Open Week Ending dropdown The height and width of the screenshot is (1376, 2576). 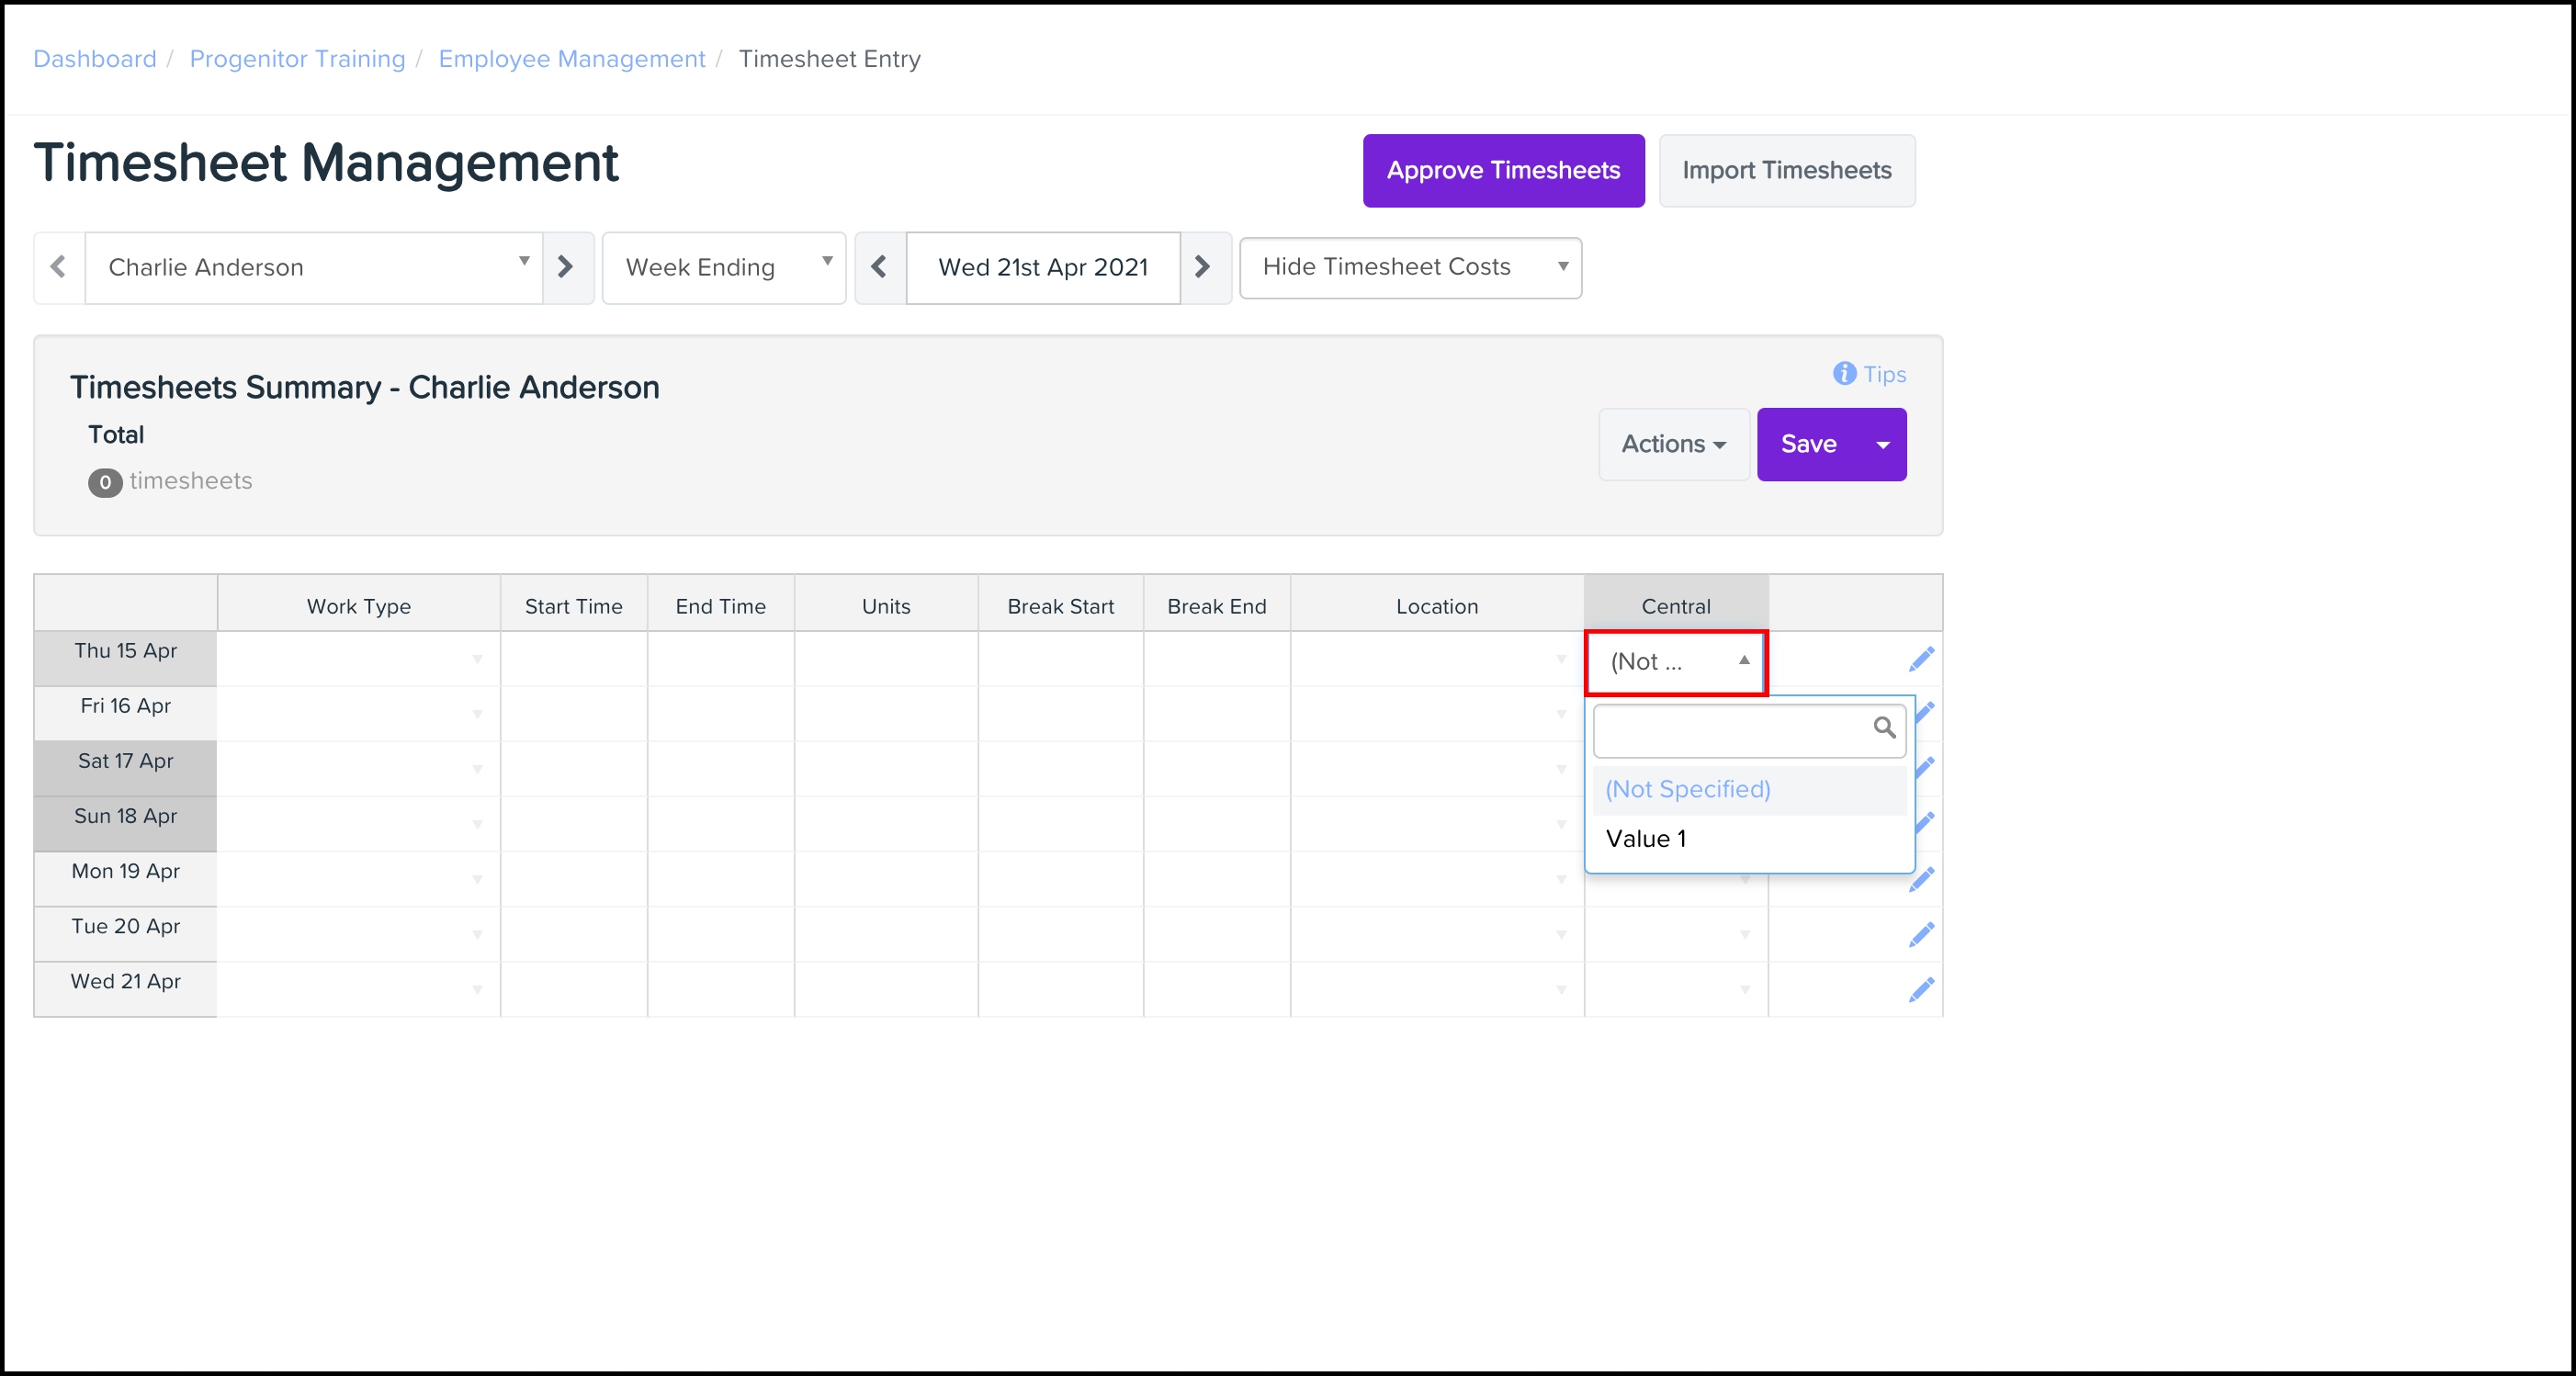pos(724,267)
